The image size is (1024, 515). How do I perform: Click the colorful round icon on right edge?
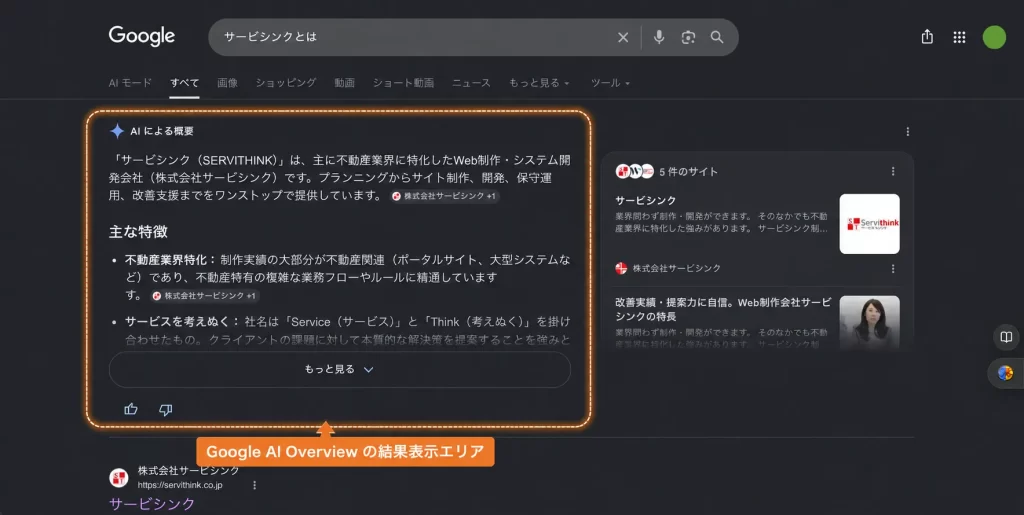tap(1005, 373)
